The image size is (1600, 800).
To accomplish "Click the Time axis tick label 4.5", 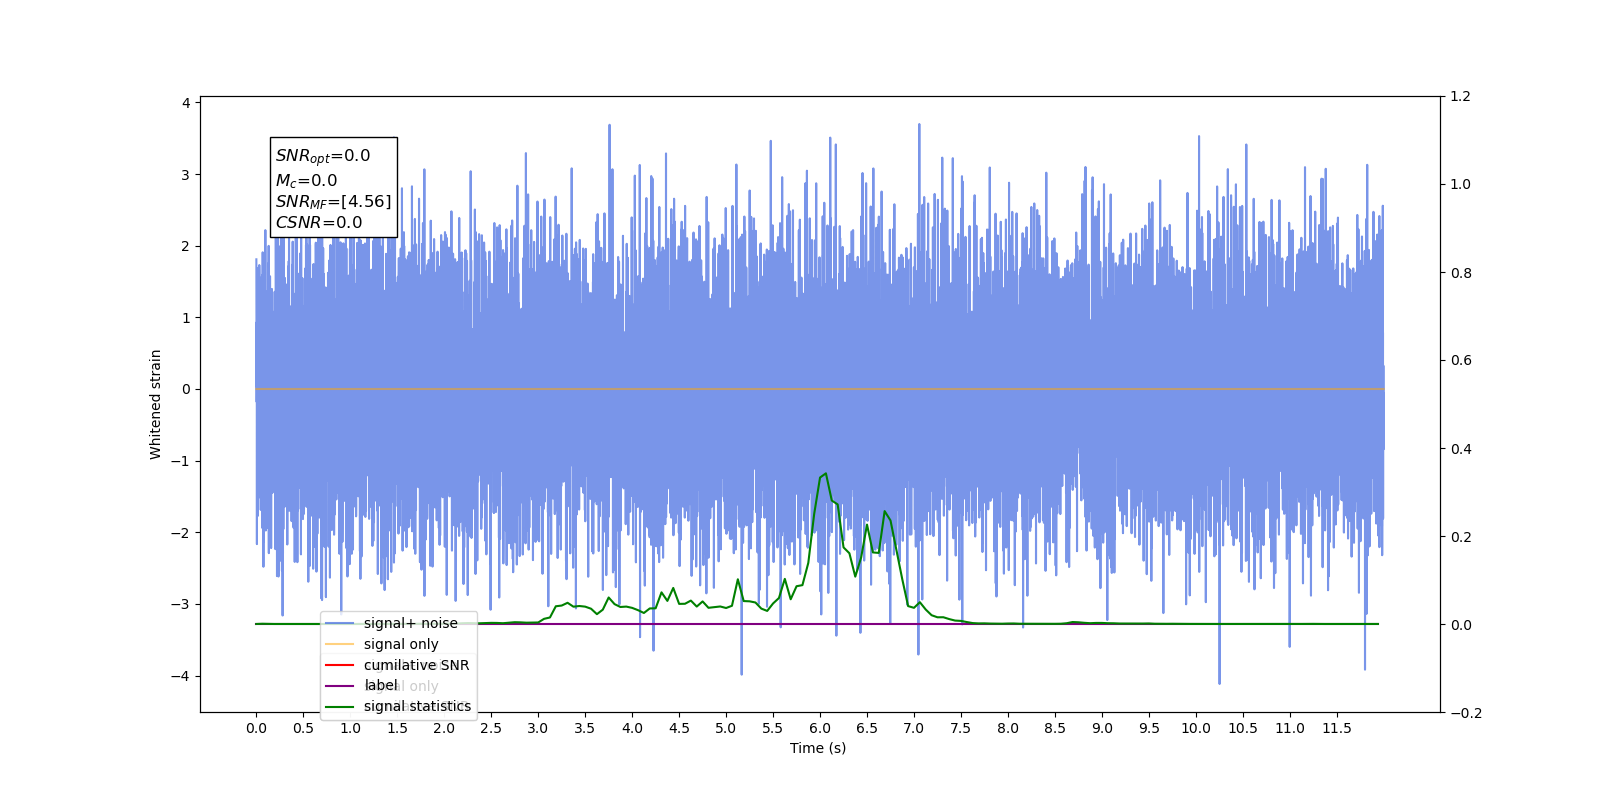I will pos(679,728).
